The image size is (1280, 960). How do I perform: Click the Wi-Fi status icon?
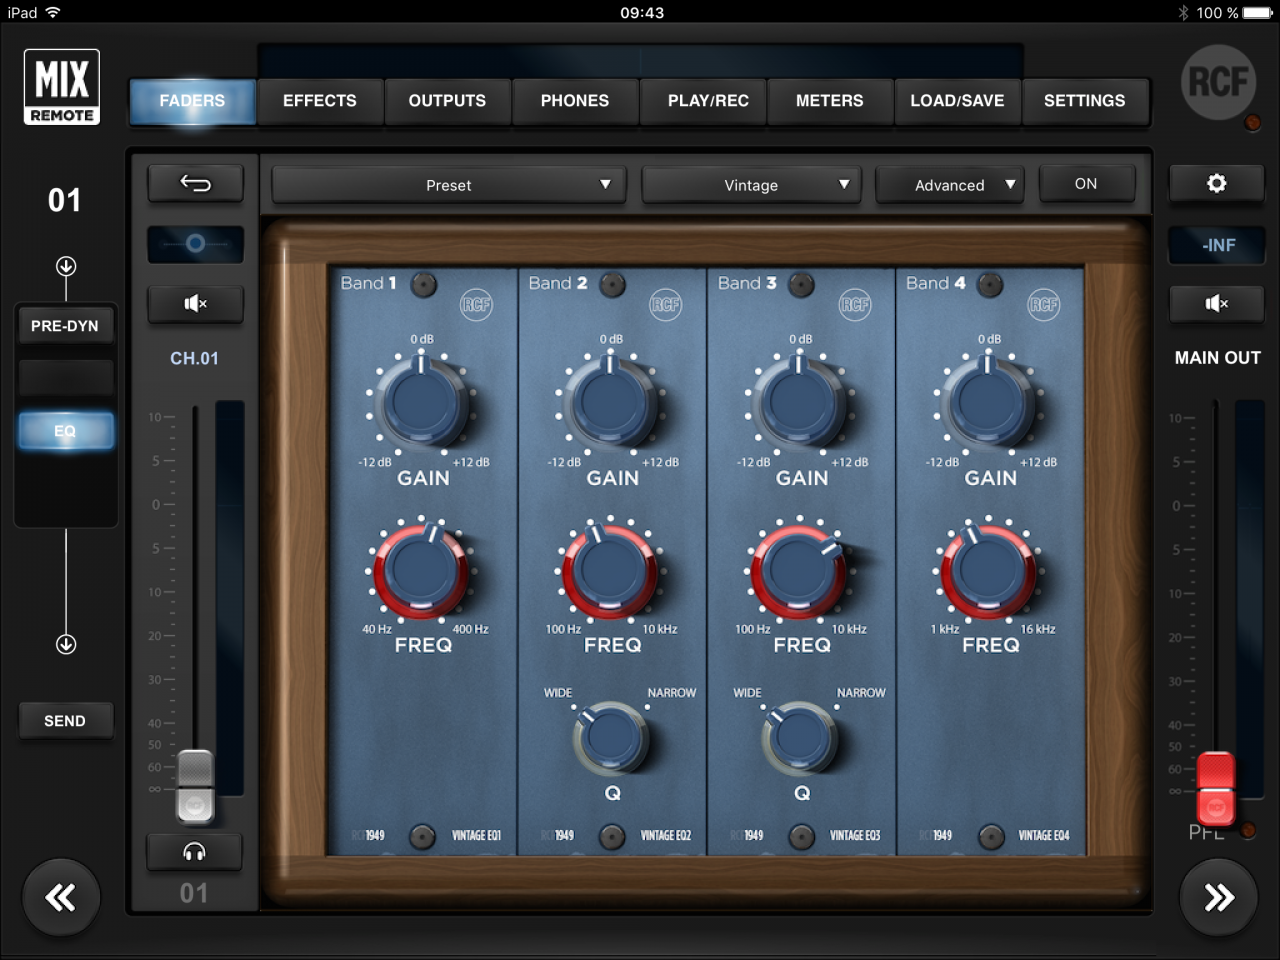(53, 13)
